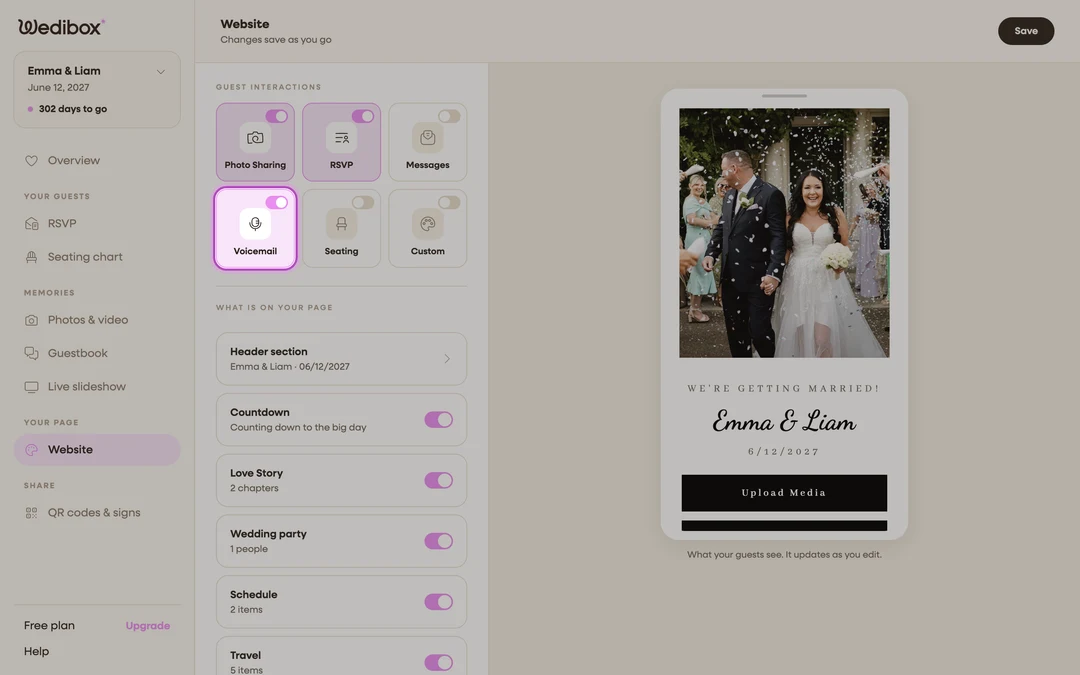Turn off the Schedule section toggle

(439, 601)
